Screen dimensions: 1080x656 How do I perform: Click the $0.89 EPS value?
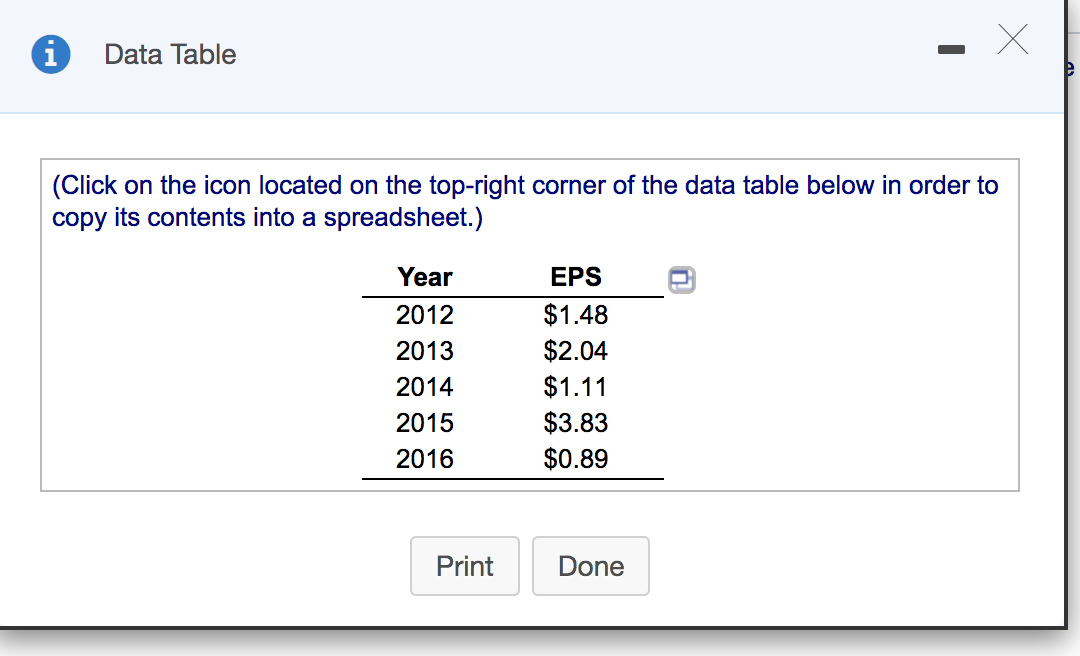(x=576, y=459)
